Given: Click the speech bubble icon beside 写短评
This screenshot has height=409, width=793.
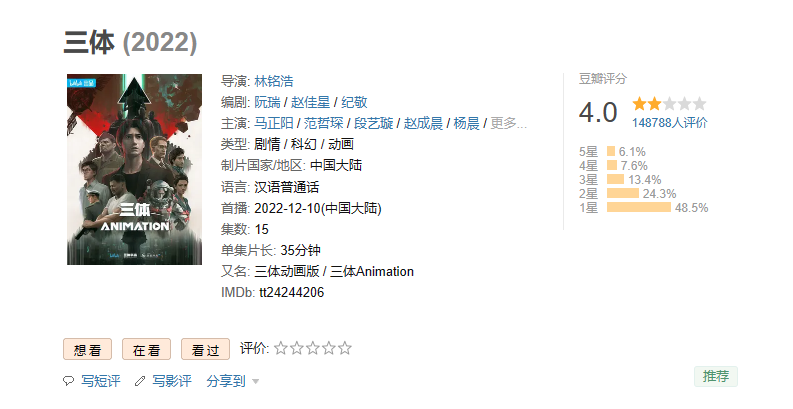Looking at the screenshot, I should click(x=68, y=381).
